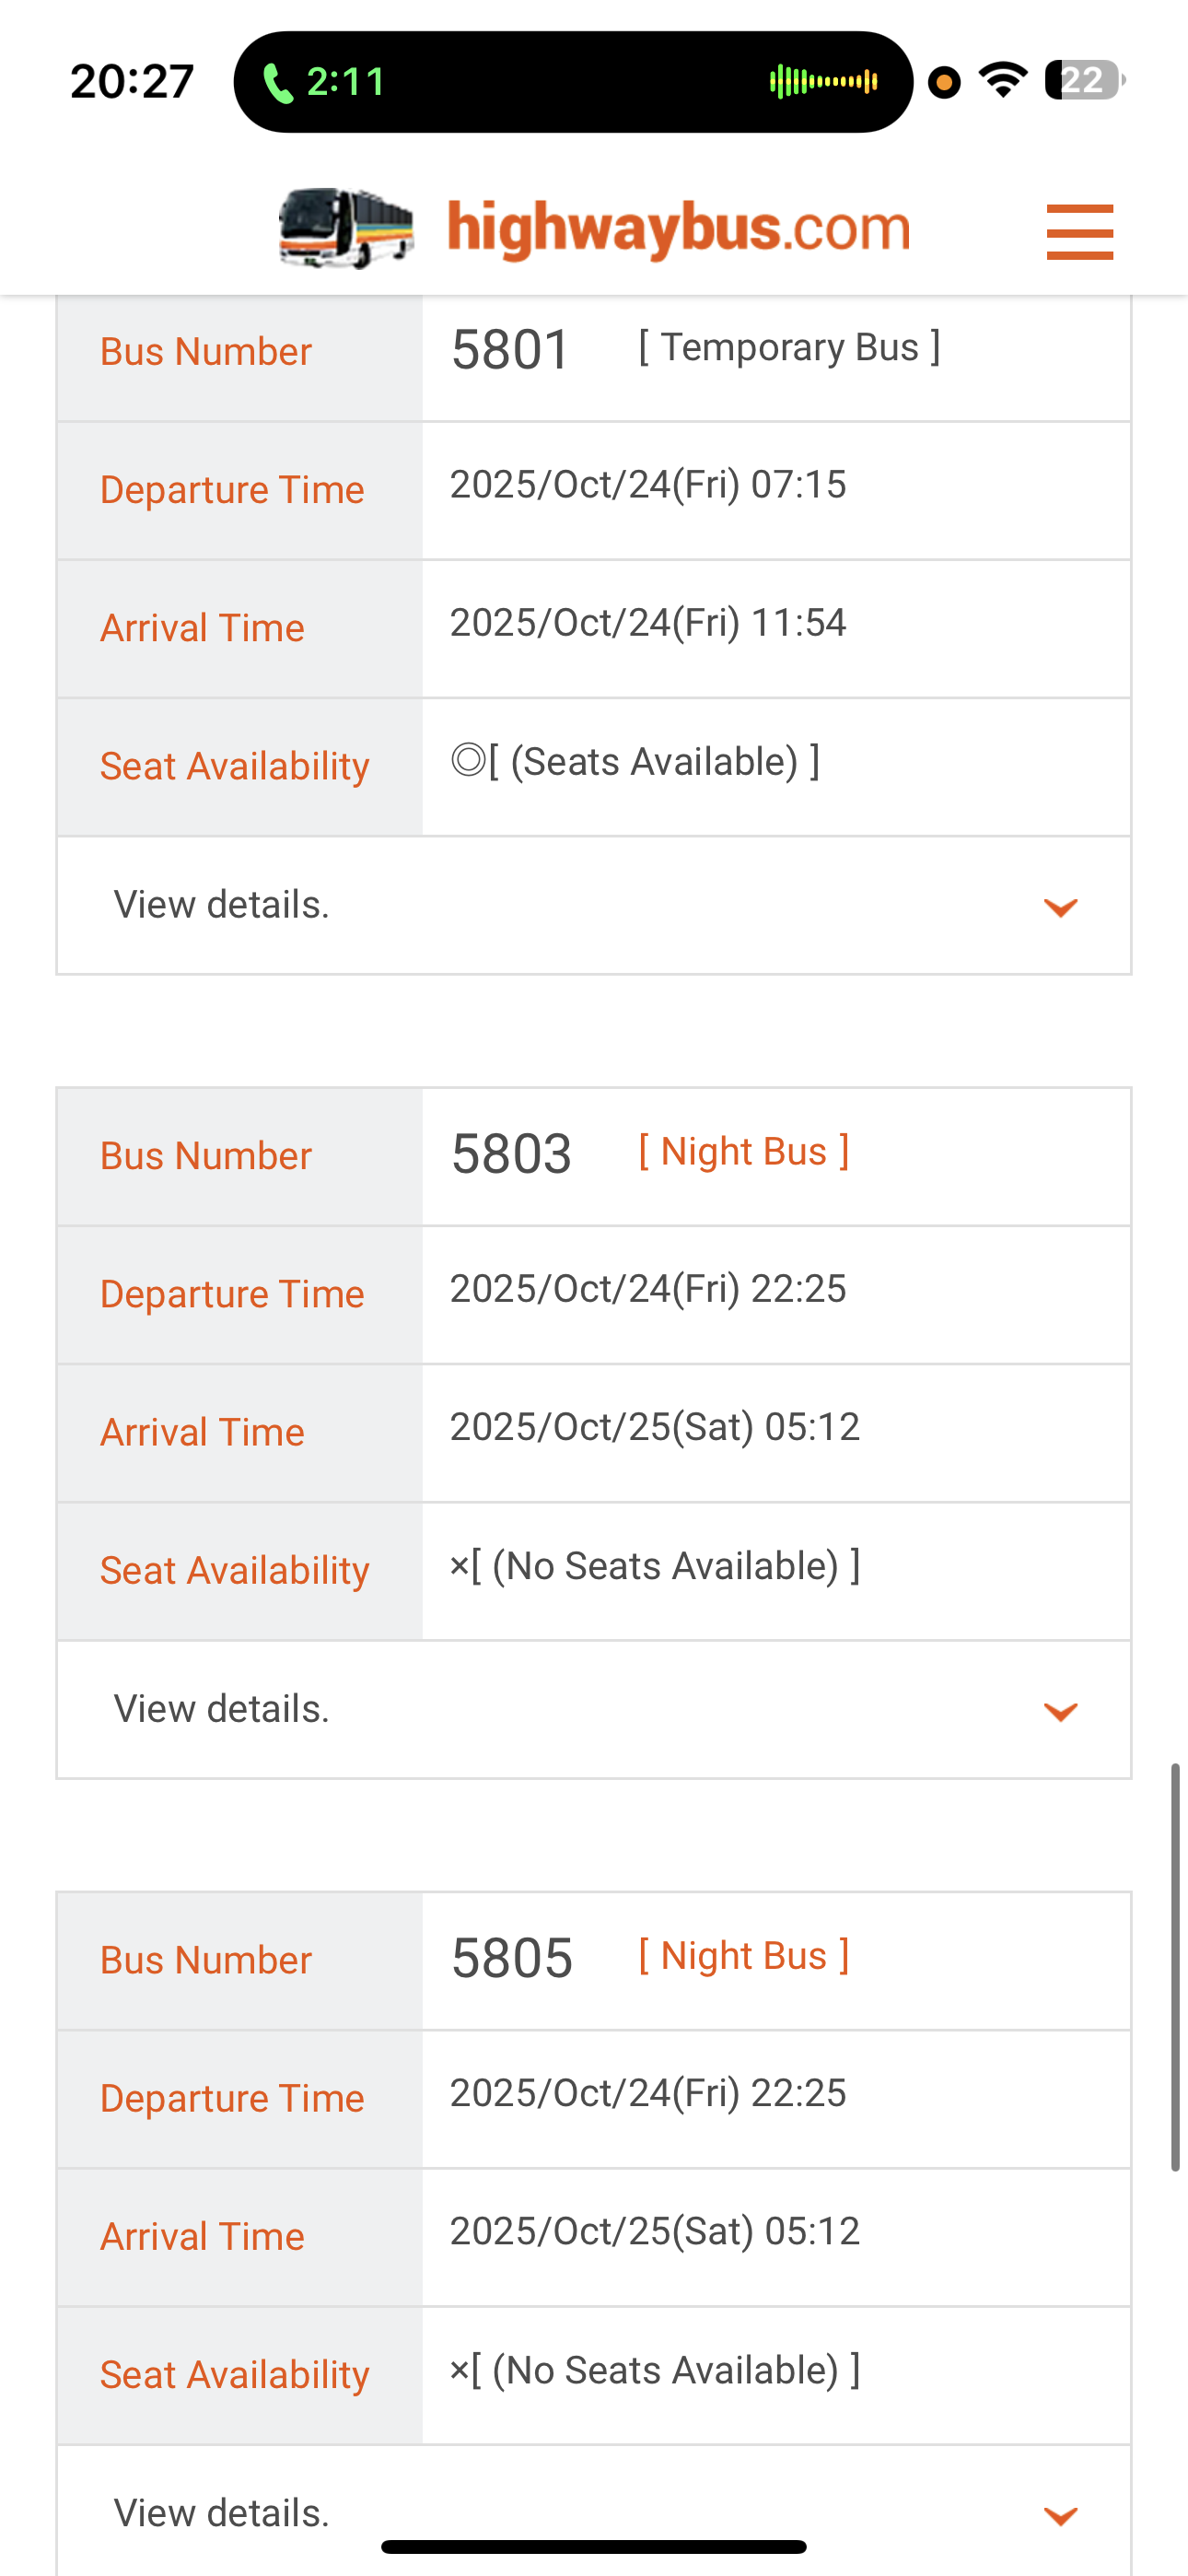Screen dimensions: 1188x2576
Task: Open View details row for bus 5803
Action: [222, 1709]
